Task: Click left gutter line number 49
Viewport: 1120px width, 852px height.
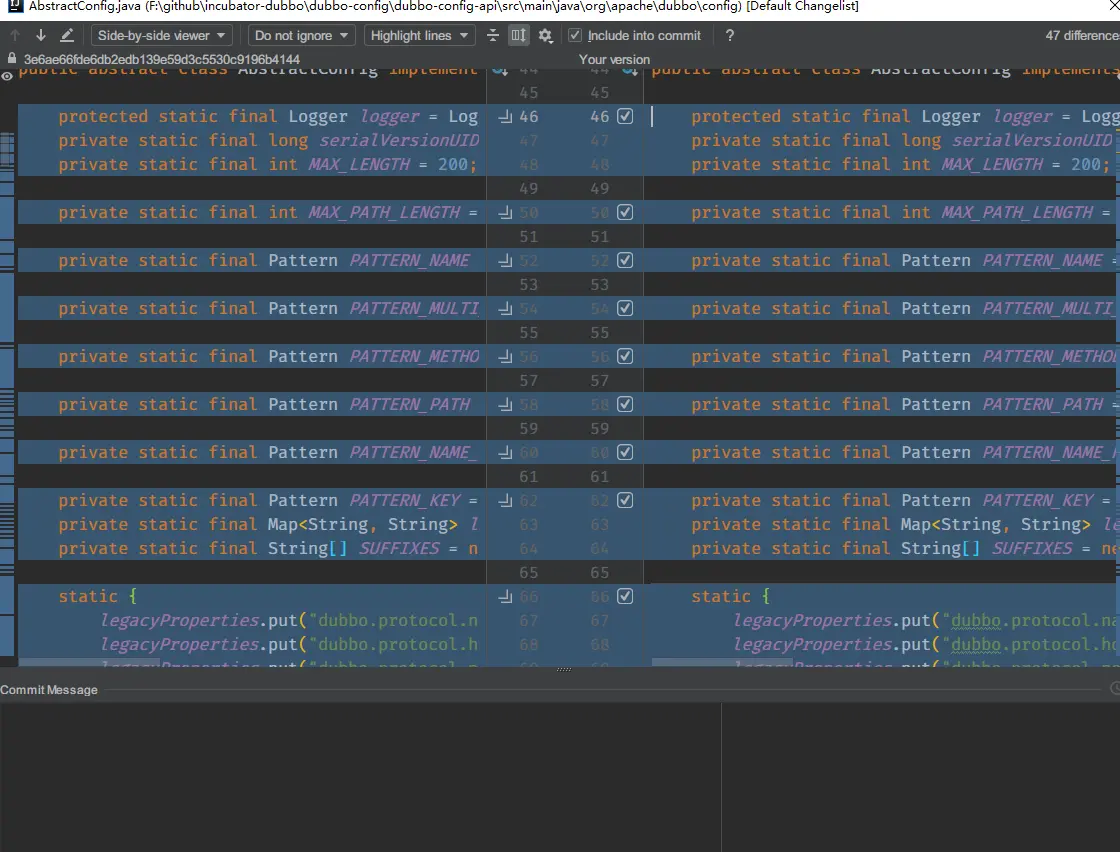Action: click(529, 189)
